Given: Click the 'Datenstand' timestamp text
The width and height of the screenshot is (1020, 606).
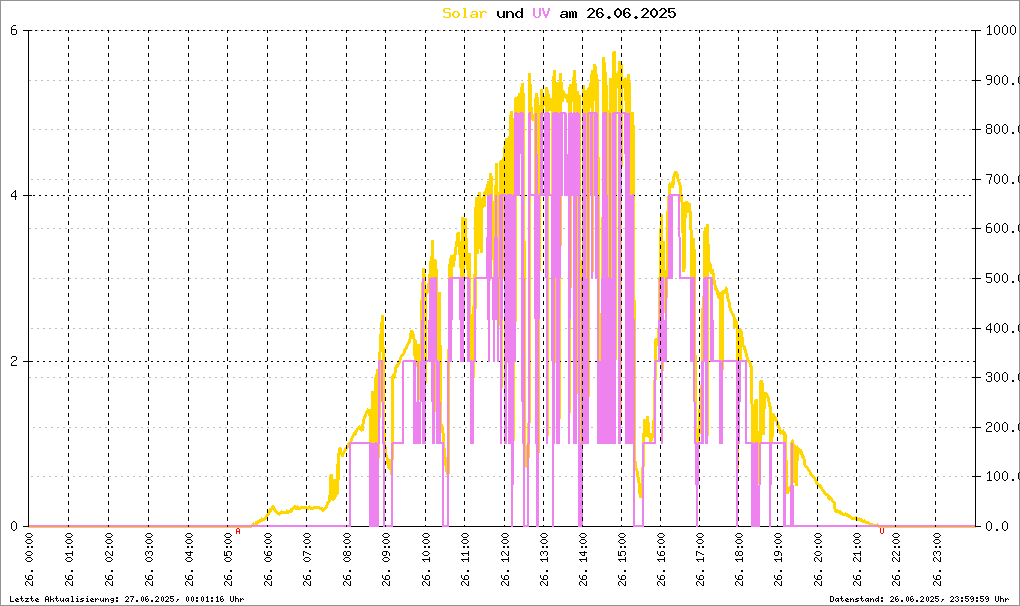Looking at the screenshot, I should point(919,599).
